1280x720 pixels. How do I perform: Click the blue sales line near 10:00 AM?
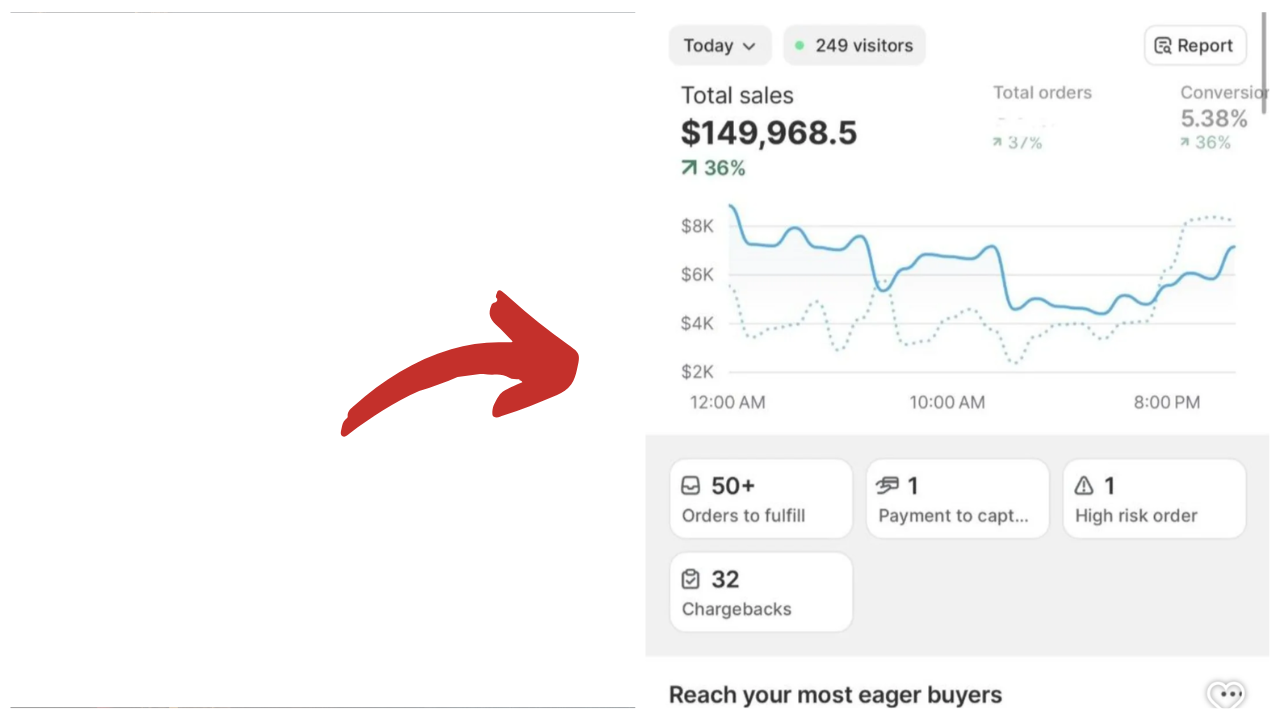[x=947, y=257]
